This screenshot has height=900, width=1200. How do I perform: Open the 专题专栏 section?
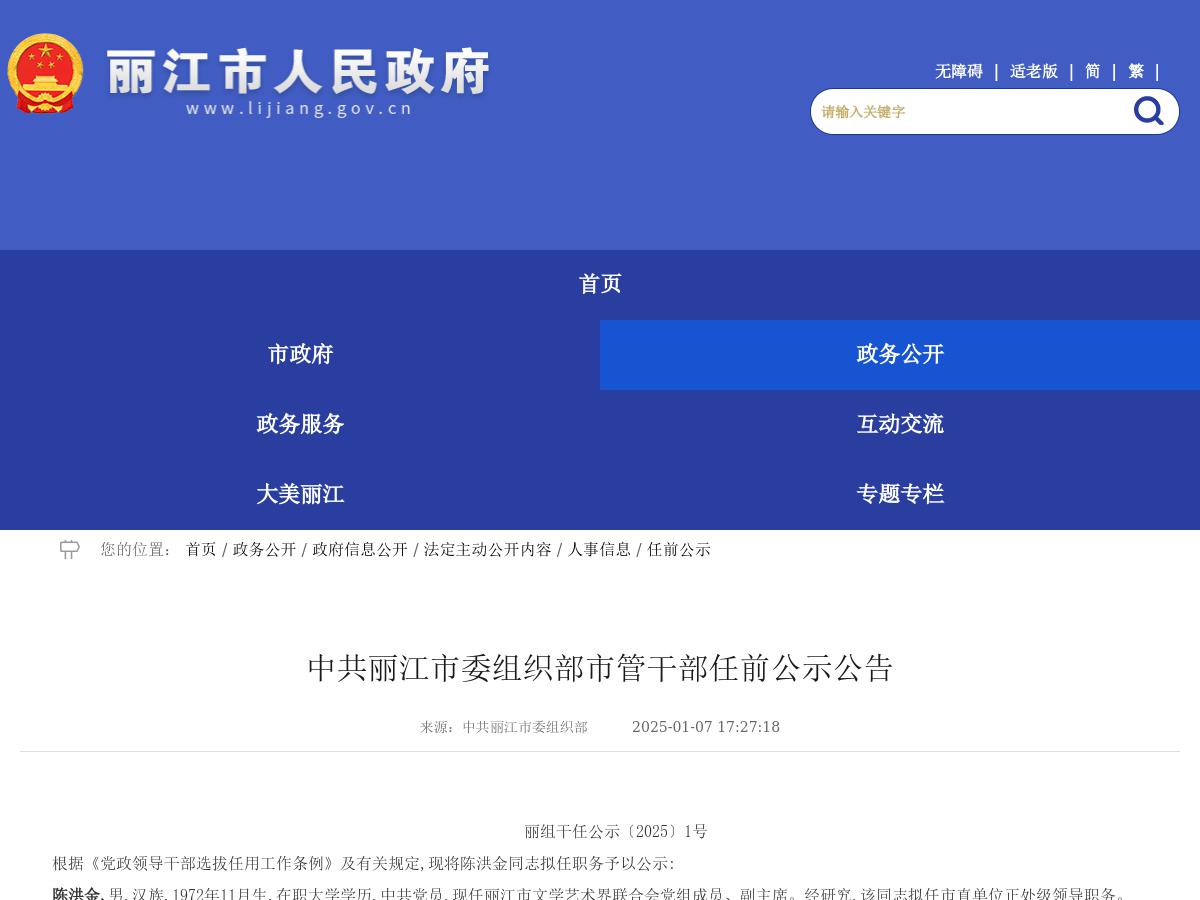click(900, 494)
